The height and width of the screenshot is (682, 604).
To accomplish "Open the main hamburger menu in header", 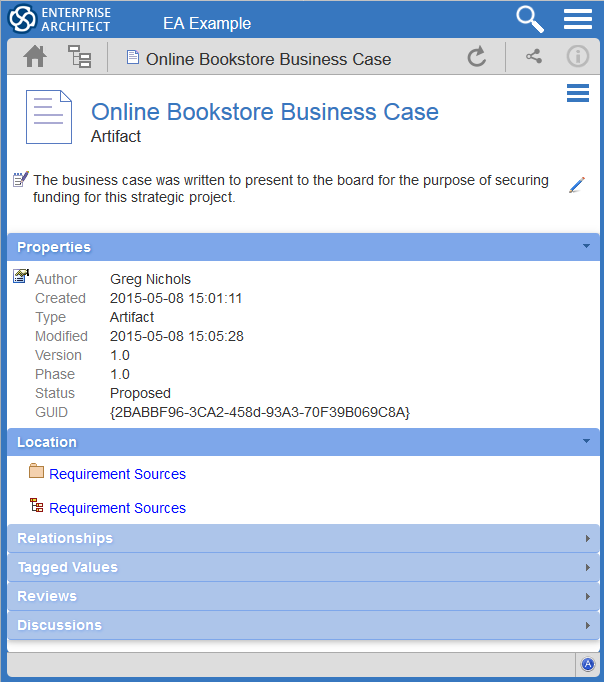I will pos(578,19).
